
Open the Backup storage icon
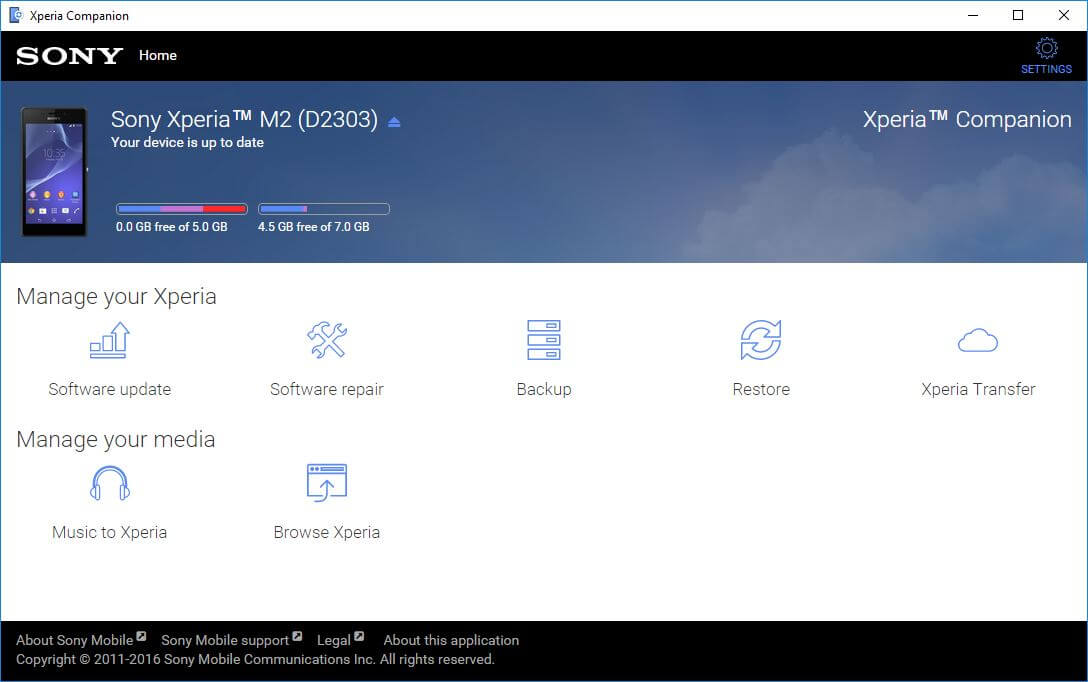(x=544, y=340)
